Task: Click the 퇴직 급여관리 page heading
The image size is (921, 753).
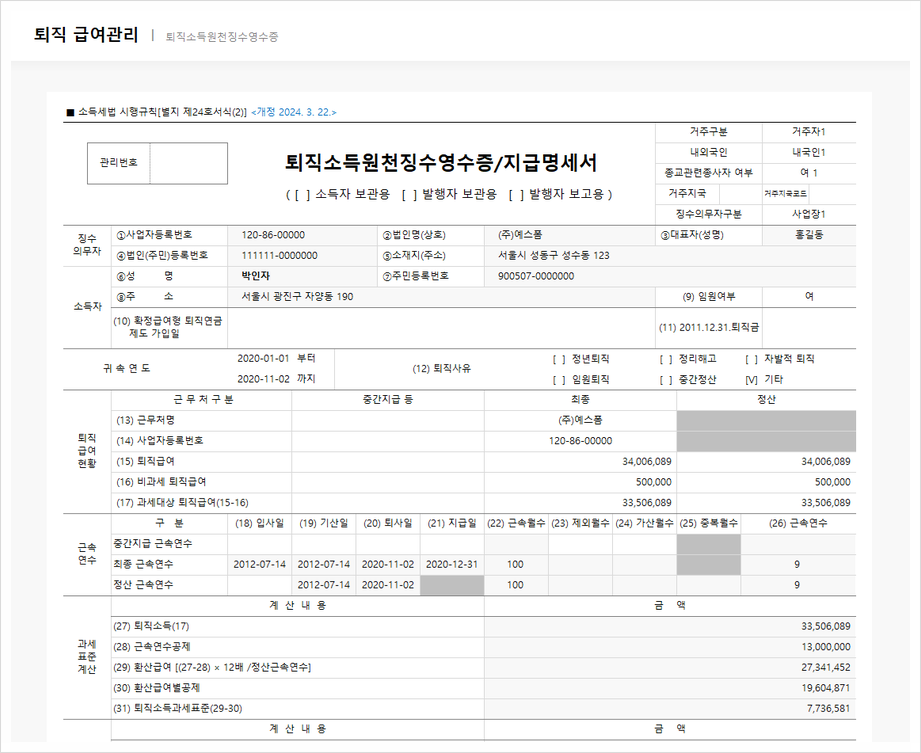Action: click(86, 35)
